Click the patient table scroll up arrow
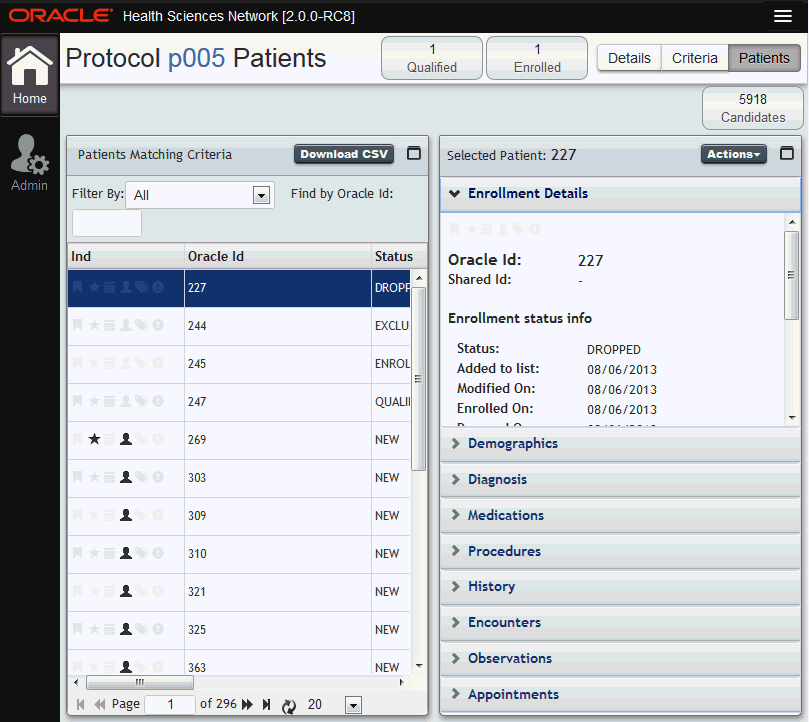The width and height of the screenshot is (809, 722). tap(419, 278)
